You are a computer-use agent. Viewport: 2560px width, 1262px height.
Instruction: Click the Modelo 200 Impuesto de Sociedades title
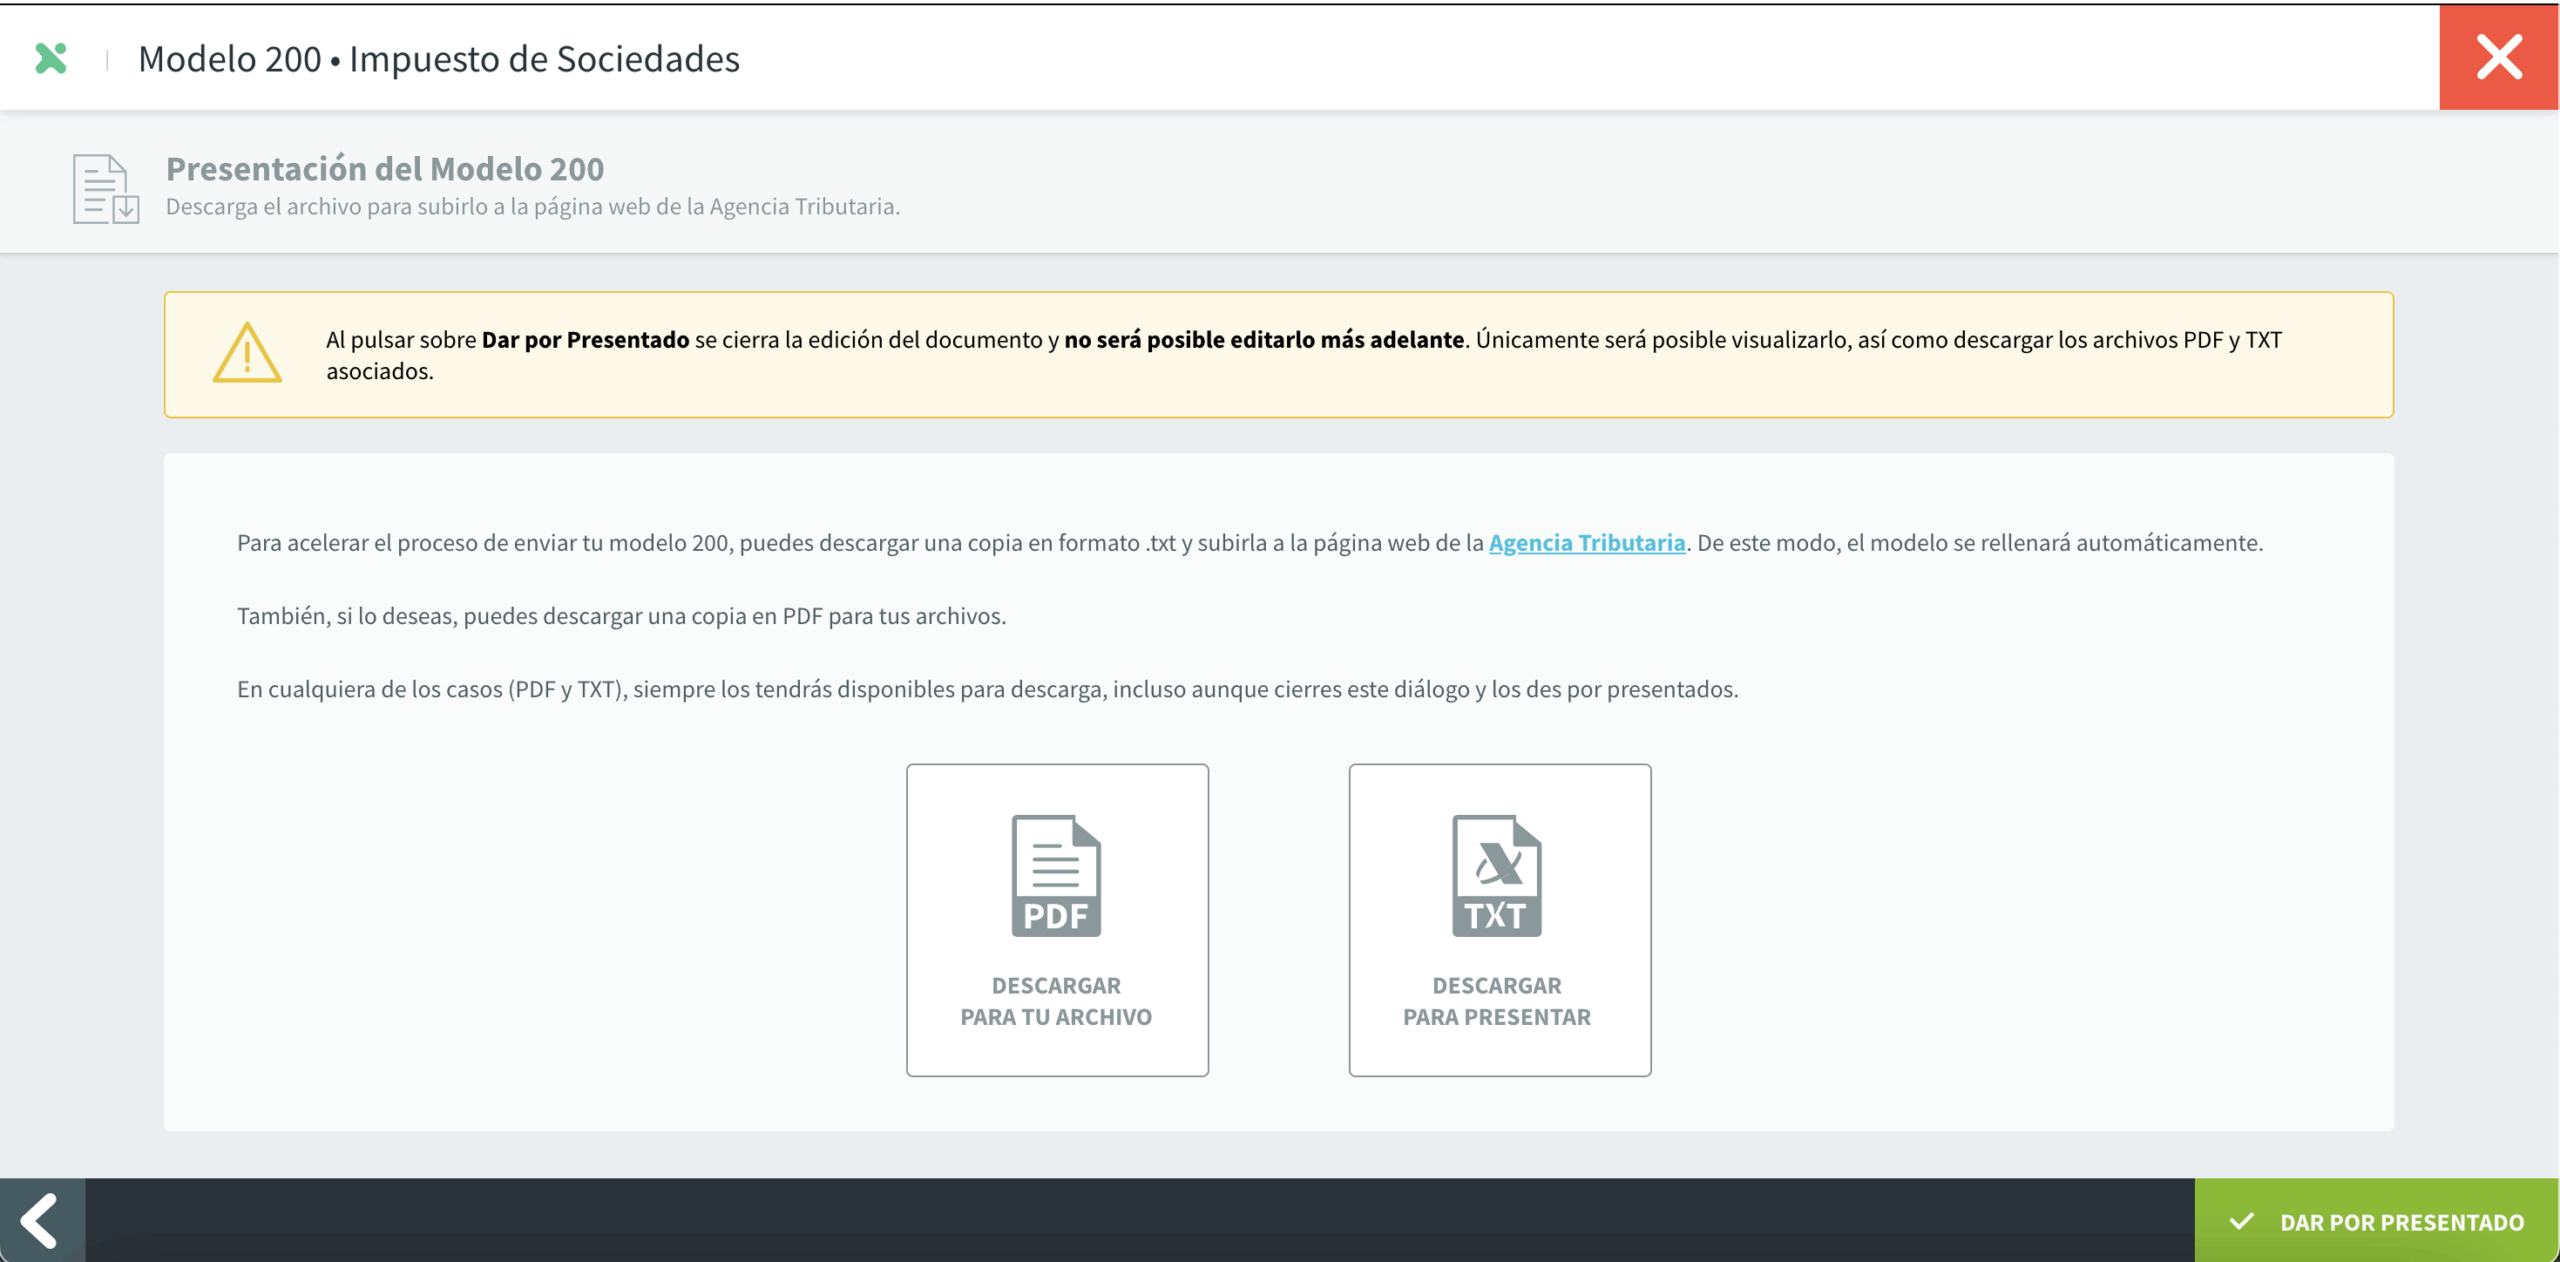coord(439,59)
